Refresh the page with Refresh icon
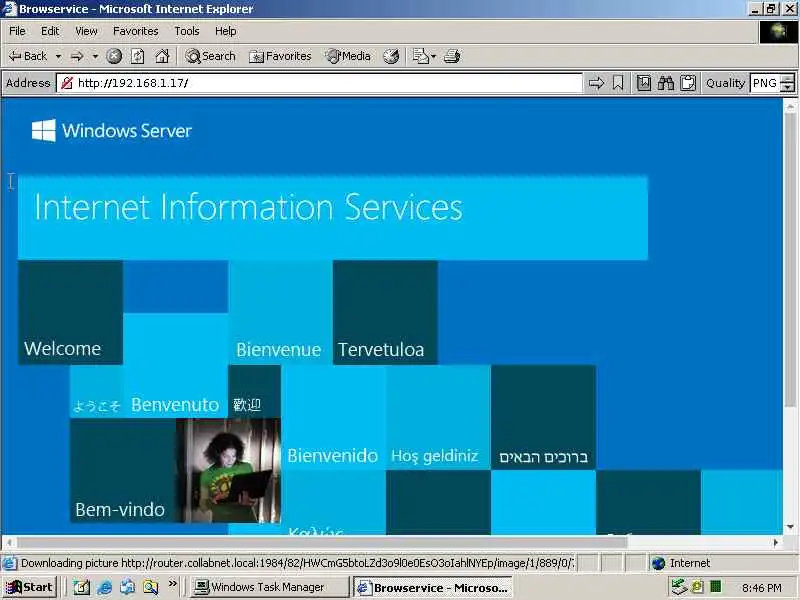This screenshot has width=800, height=600. [x=138, y=56]
